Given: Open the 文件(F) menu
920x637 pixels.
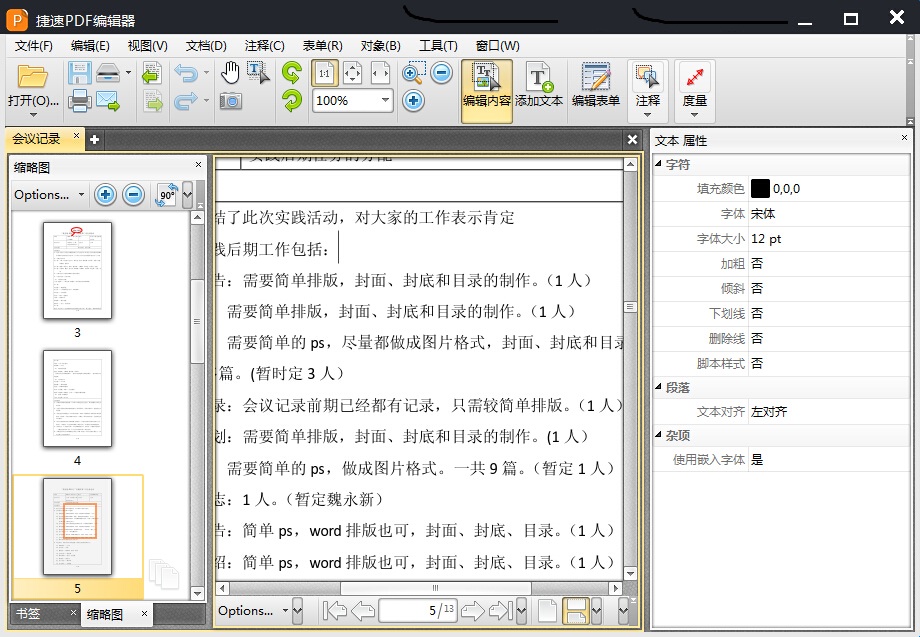Looking at the screenshot, I should (32, 45).
